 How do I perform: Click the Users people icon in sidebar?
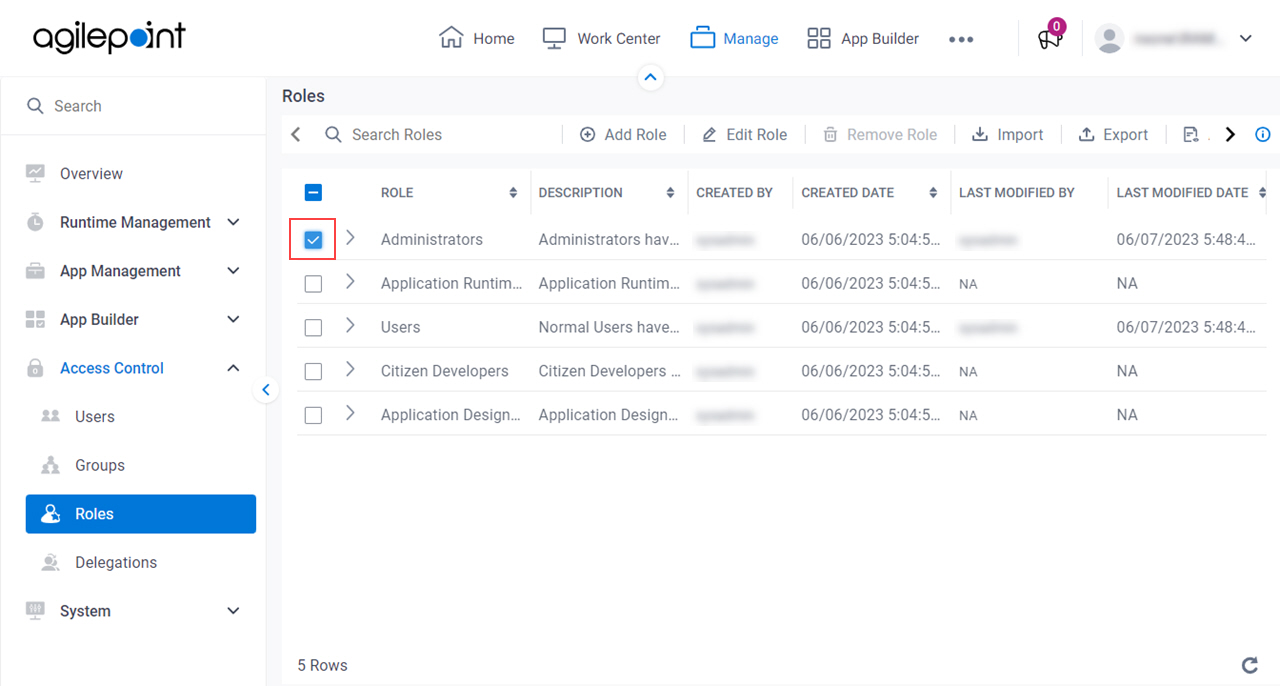[x=50, y=416]
